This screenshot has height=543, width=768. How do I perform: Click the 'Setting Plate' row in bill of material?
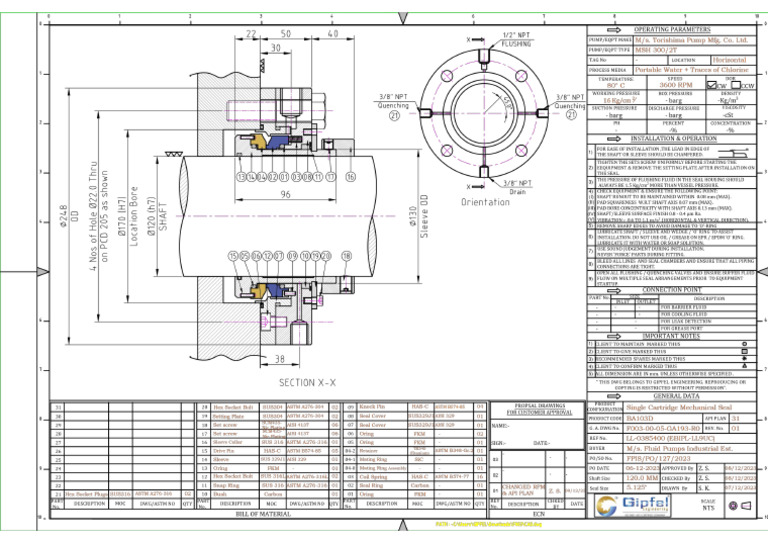coord(268,416)
